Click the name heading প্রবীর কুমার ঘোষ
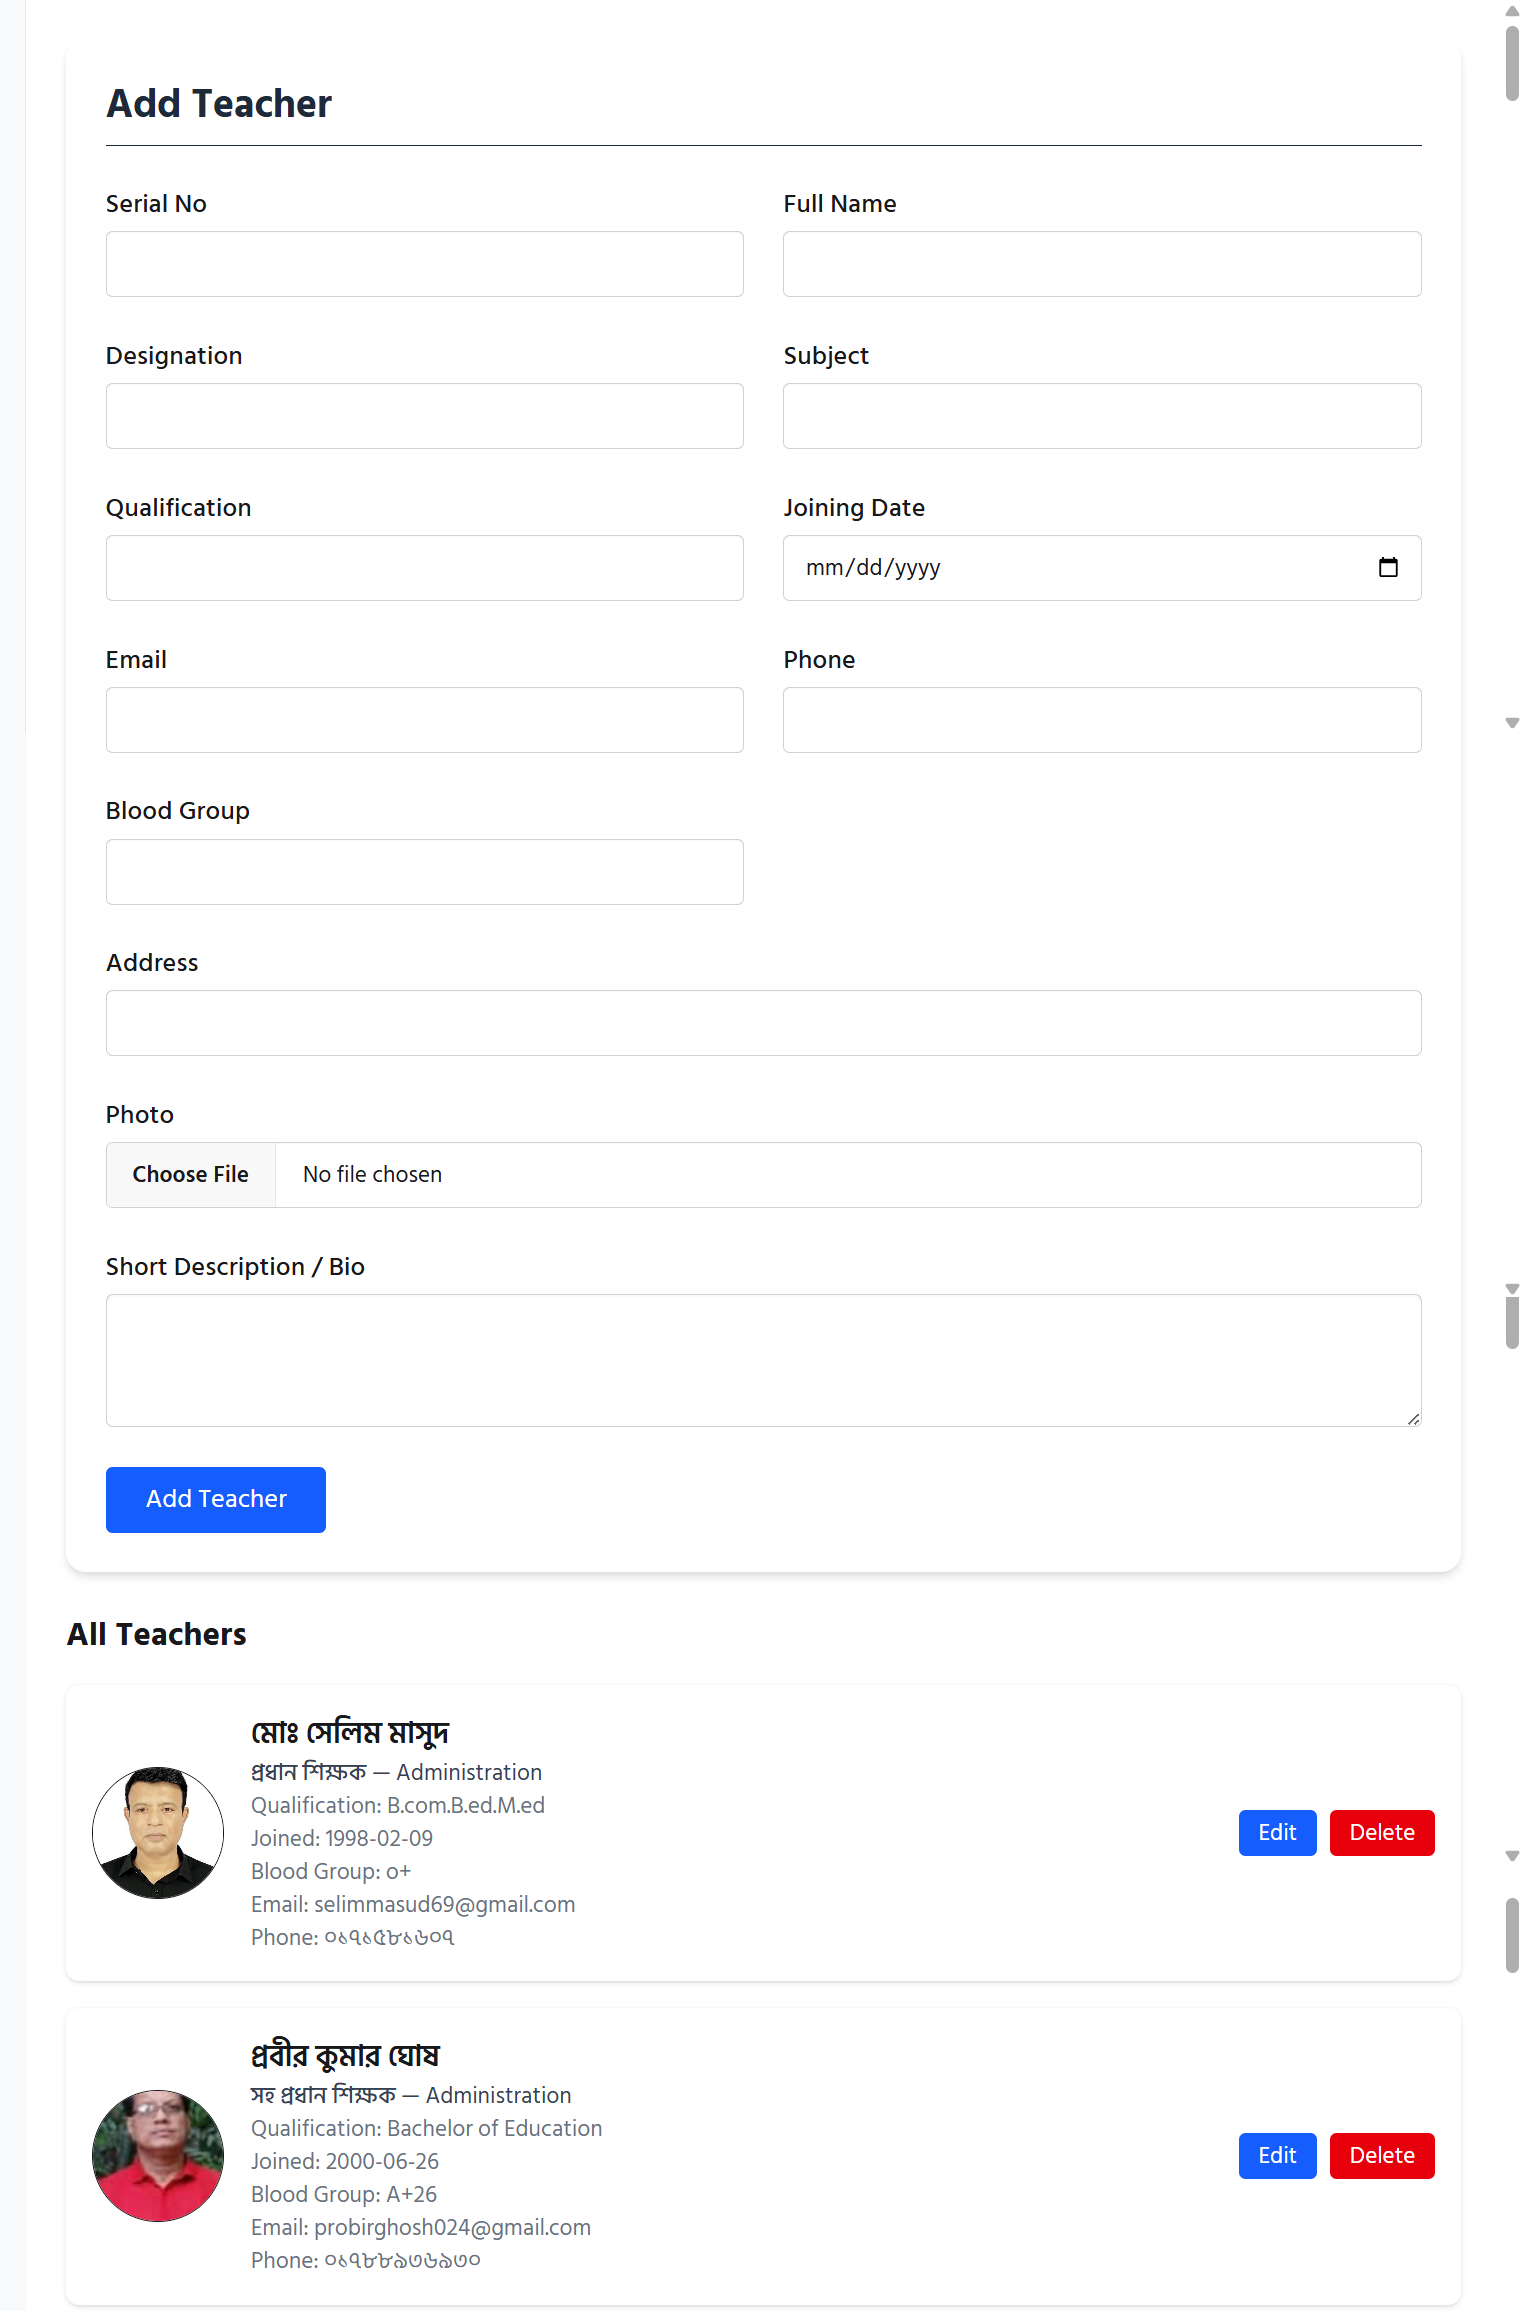Image resolution: width=1525 pixels, height=2311 pixels. 345,2055
